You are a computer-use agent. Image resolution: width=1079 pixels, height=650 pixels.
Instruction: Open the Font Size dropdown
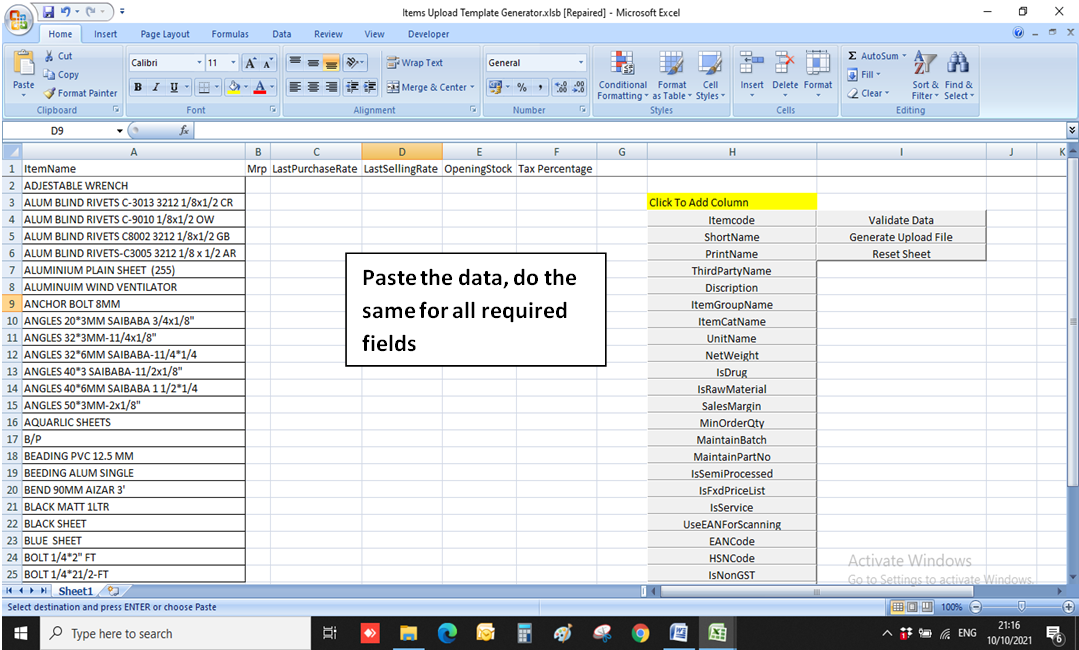pos(224,63)
